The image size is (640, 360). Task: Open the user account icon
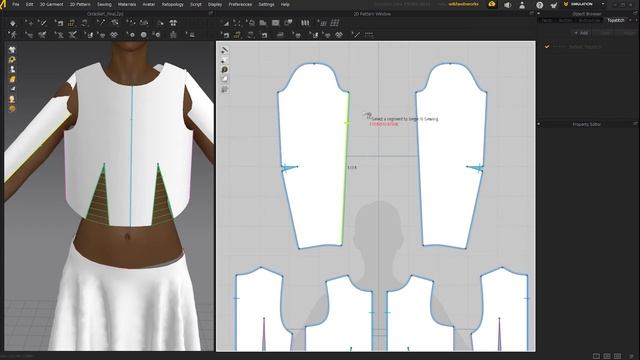point(522,5)
